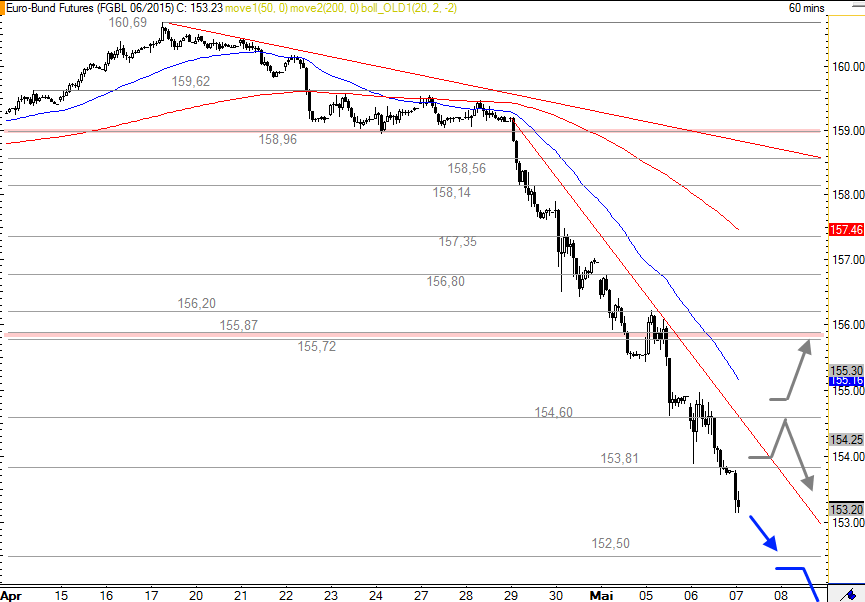The image size is (865, 602).
Task: Select the 158,14 level label
Action: point(452,193)
